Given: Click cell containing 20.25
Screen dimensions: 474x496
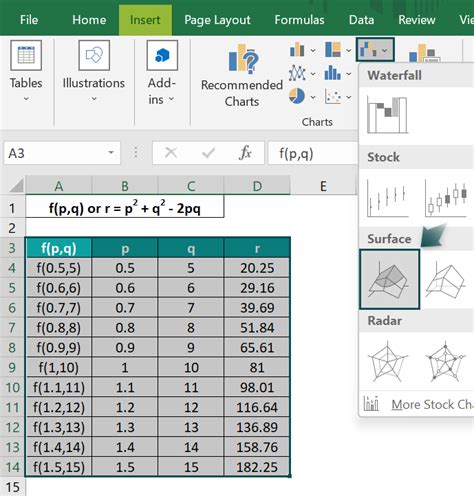Looking at the screenshot, I should 257,268.
